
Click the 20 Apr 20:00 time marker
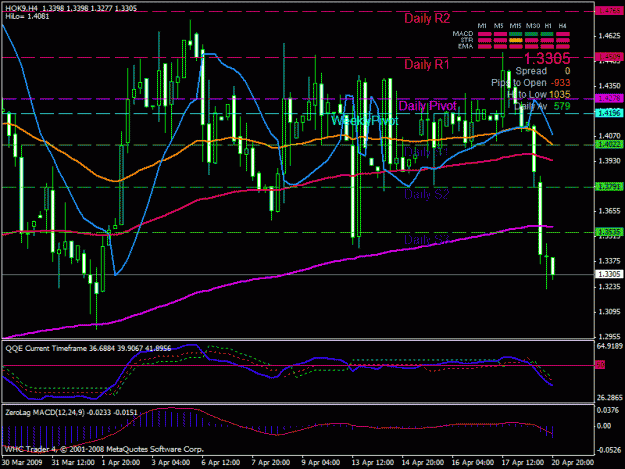coord(573,462)
